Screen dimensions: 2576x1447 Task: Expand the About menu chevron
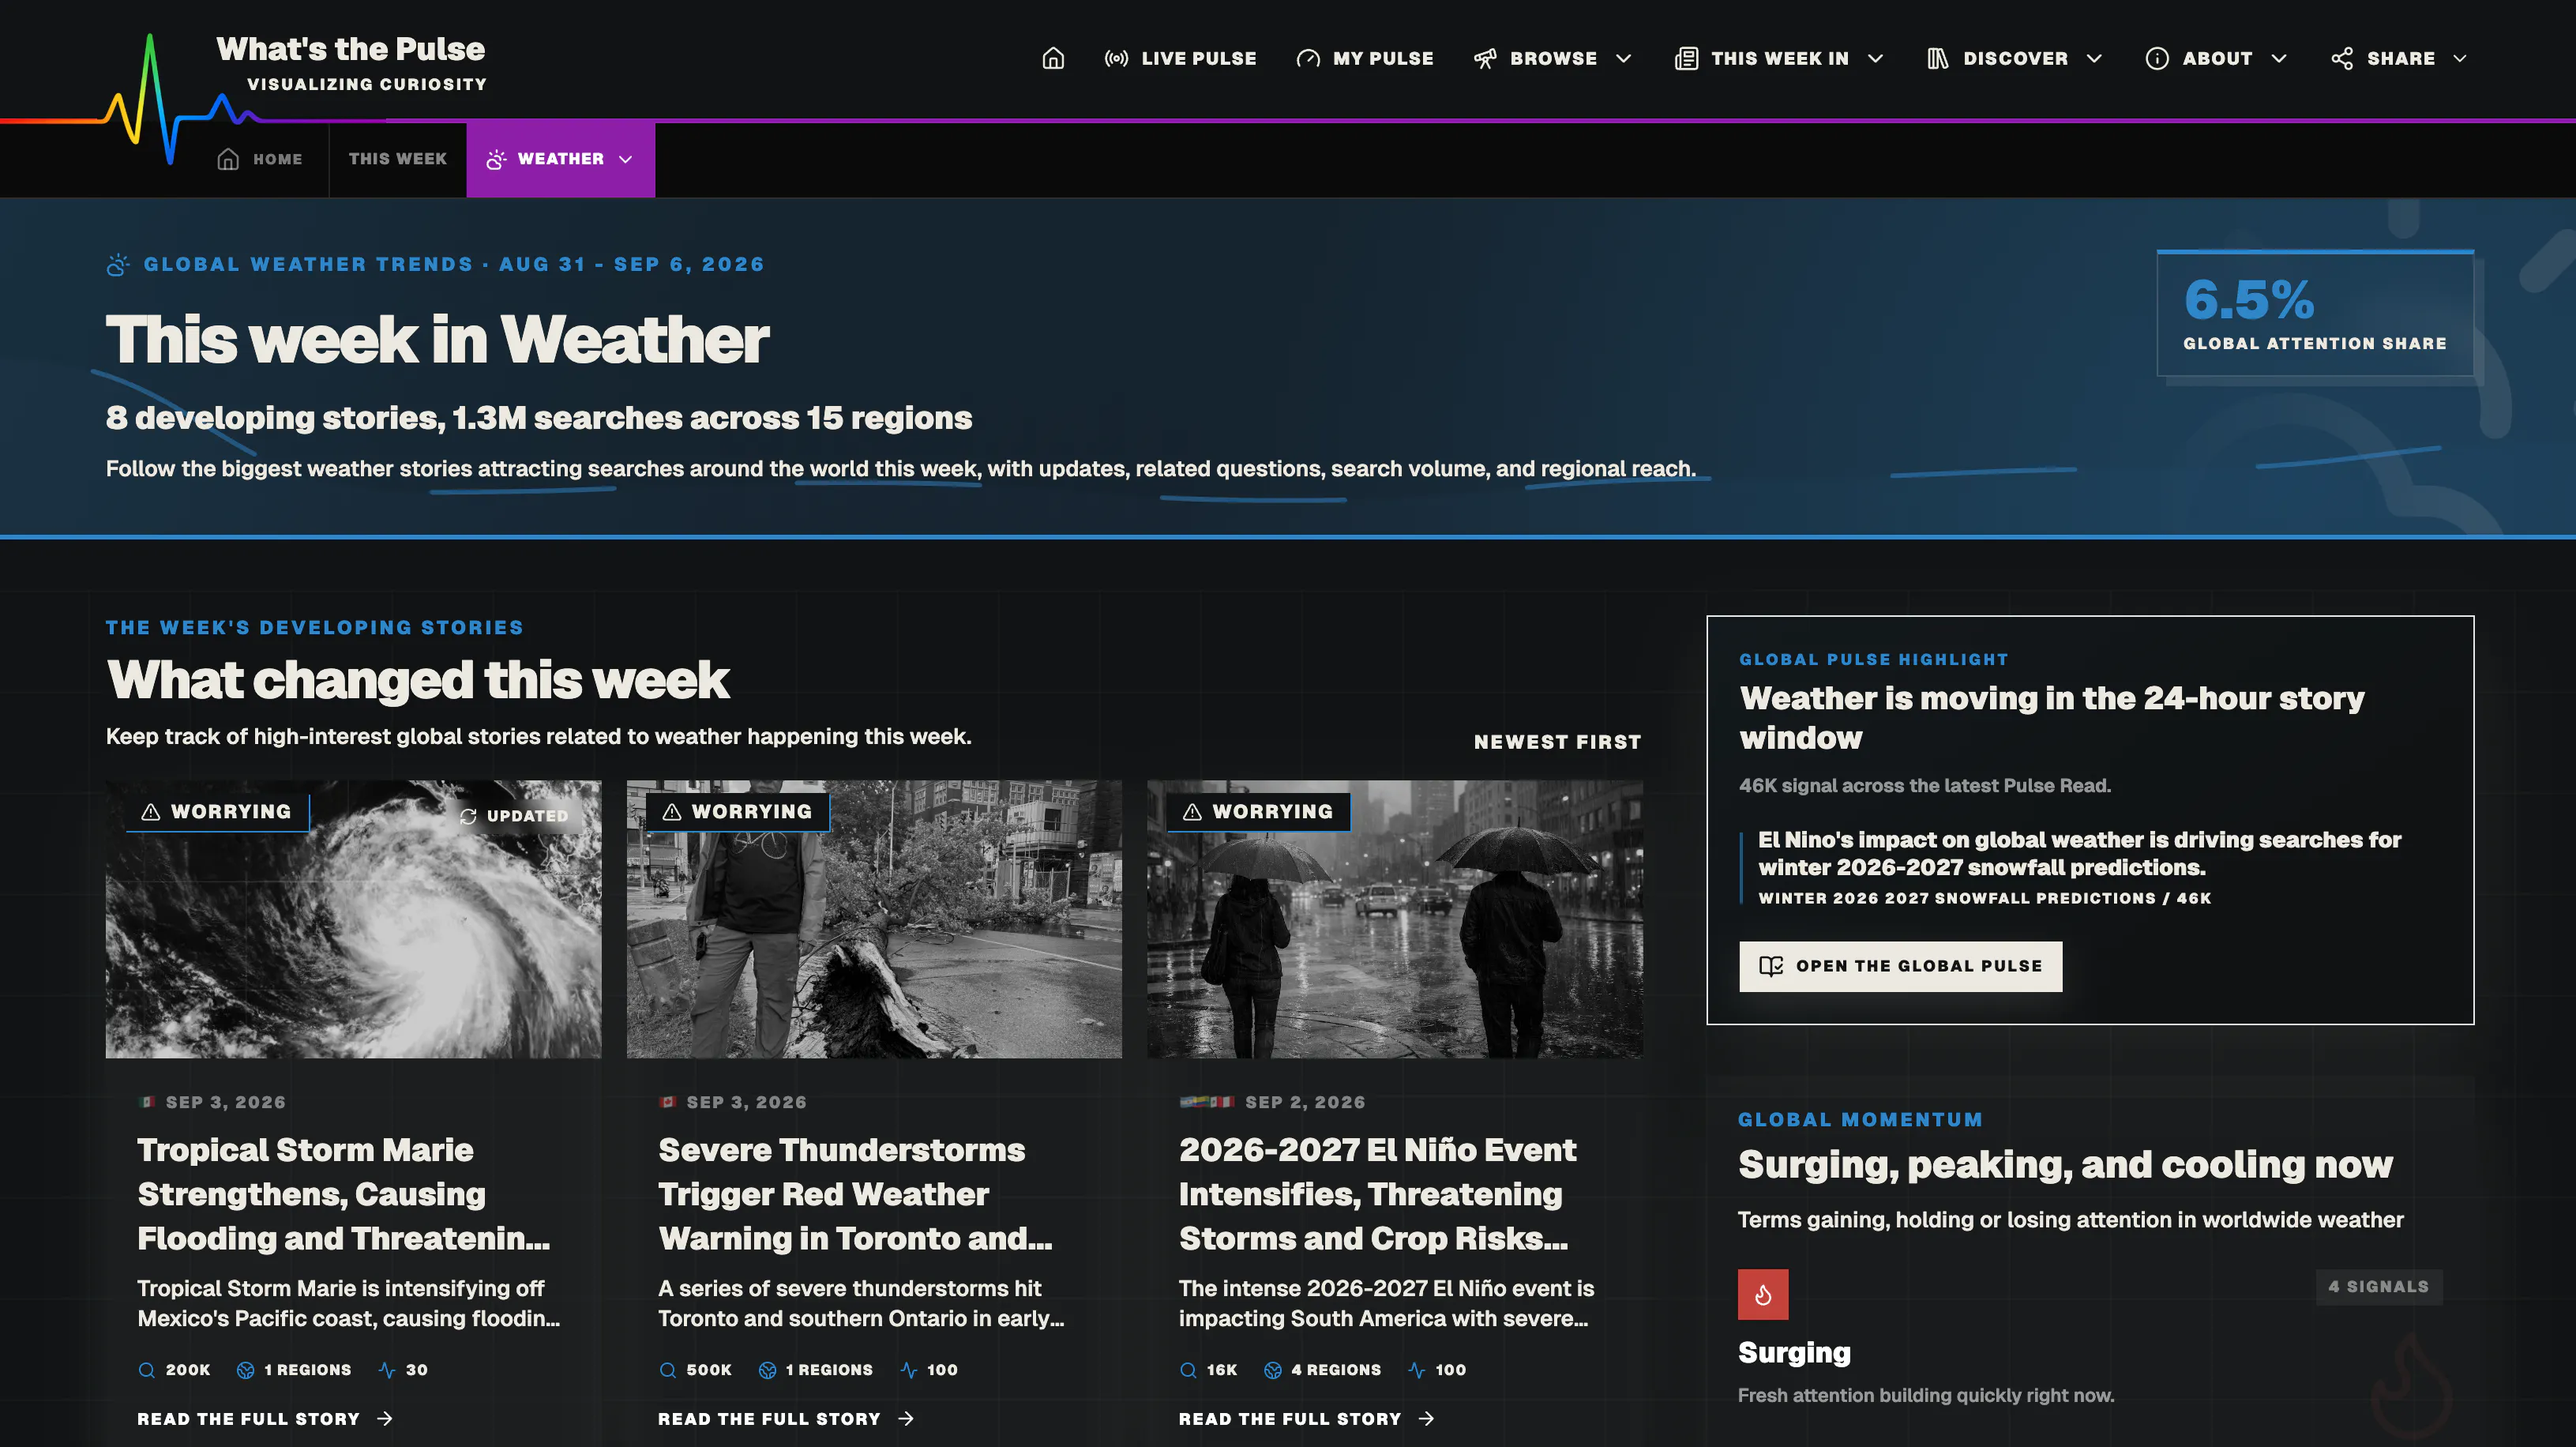pyautogui.click(x=2279, y=58)
